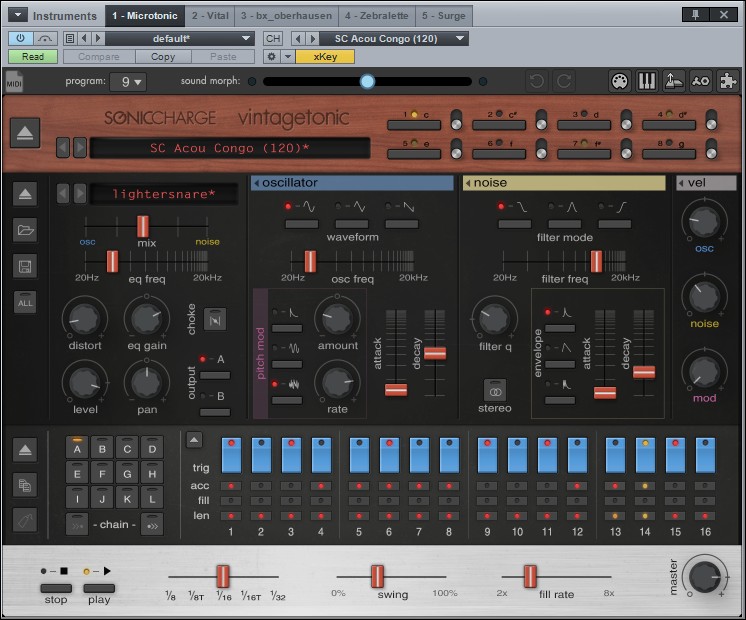Toggle the noise stereo button
Viewport: 746px width, 620px height.
(x=494, y=389)
